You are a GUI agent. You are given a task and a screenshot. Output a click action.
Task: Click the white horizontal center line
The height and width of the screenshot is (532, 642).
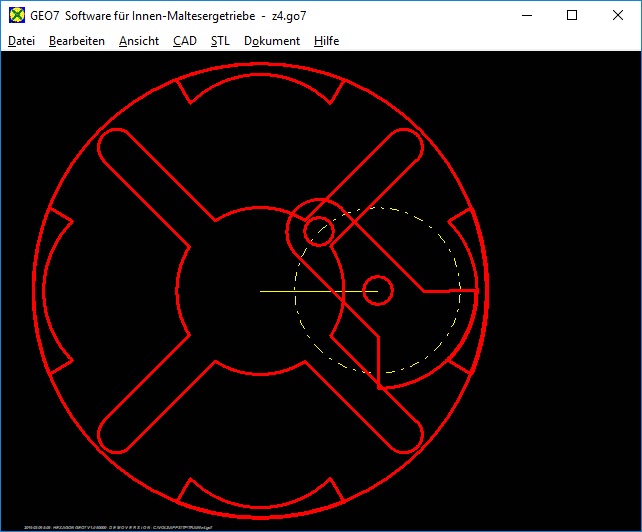300,291
